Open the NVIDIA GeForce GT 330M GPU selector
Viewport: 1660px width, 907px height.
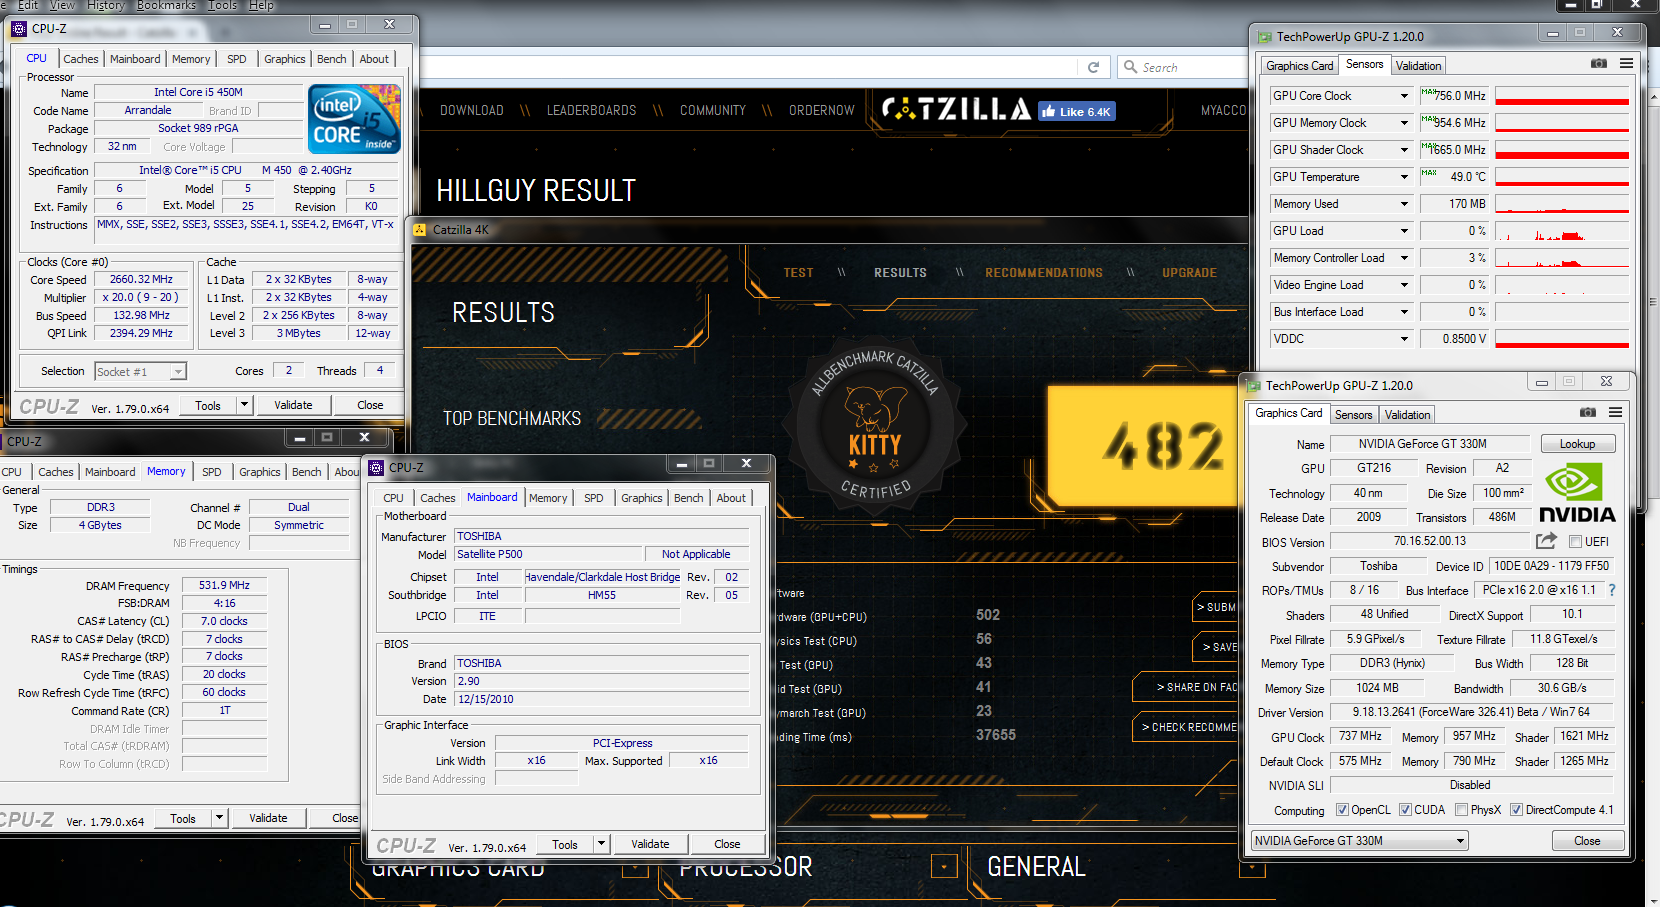(1360, 841)
